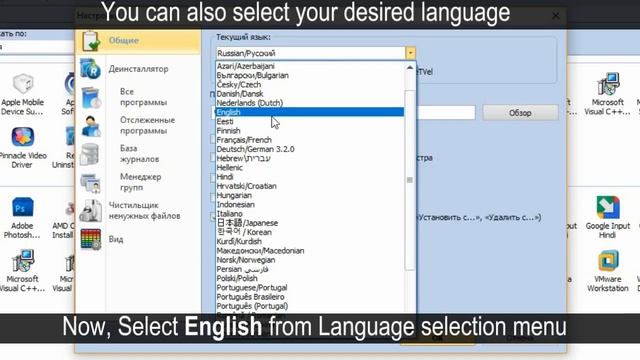Click the language list scrollbar thumb

(410, 180)
